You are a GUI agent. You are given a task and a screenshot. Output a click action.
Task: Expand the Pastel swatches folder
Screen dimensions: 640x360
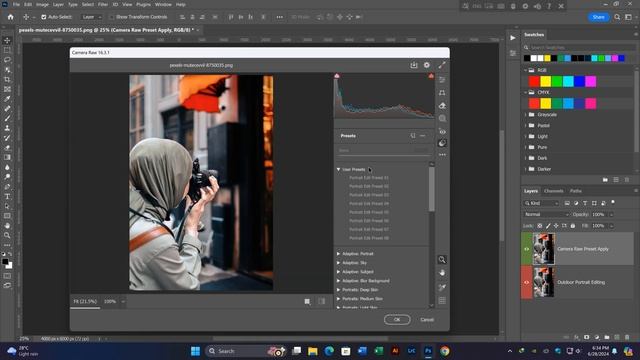tap(526, 126)
